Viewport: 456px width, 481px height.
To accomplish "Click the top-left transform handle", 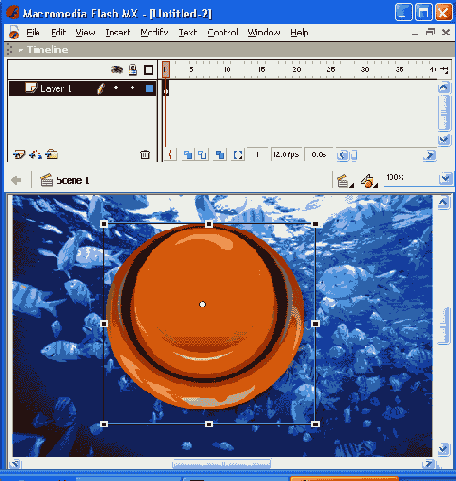I will click(104, 224).
